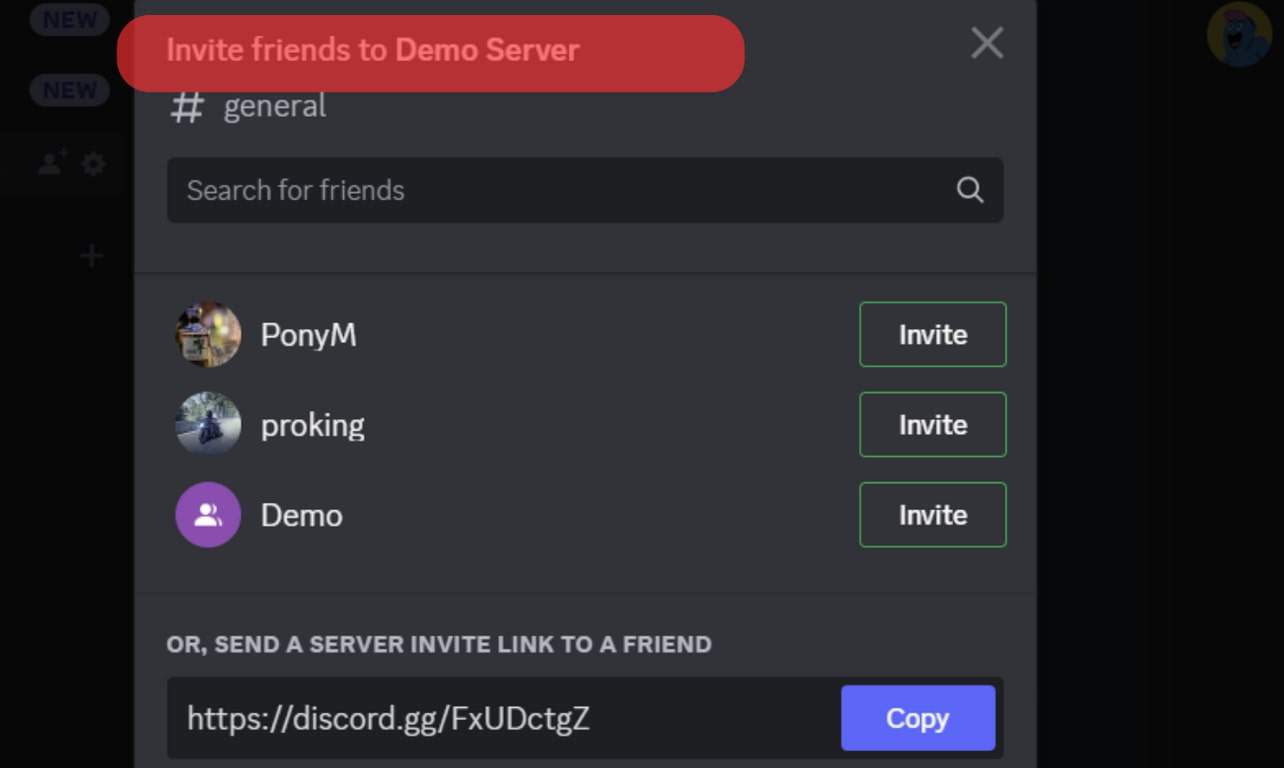Click PonyM's profile avatar

208,335
